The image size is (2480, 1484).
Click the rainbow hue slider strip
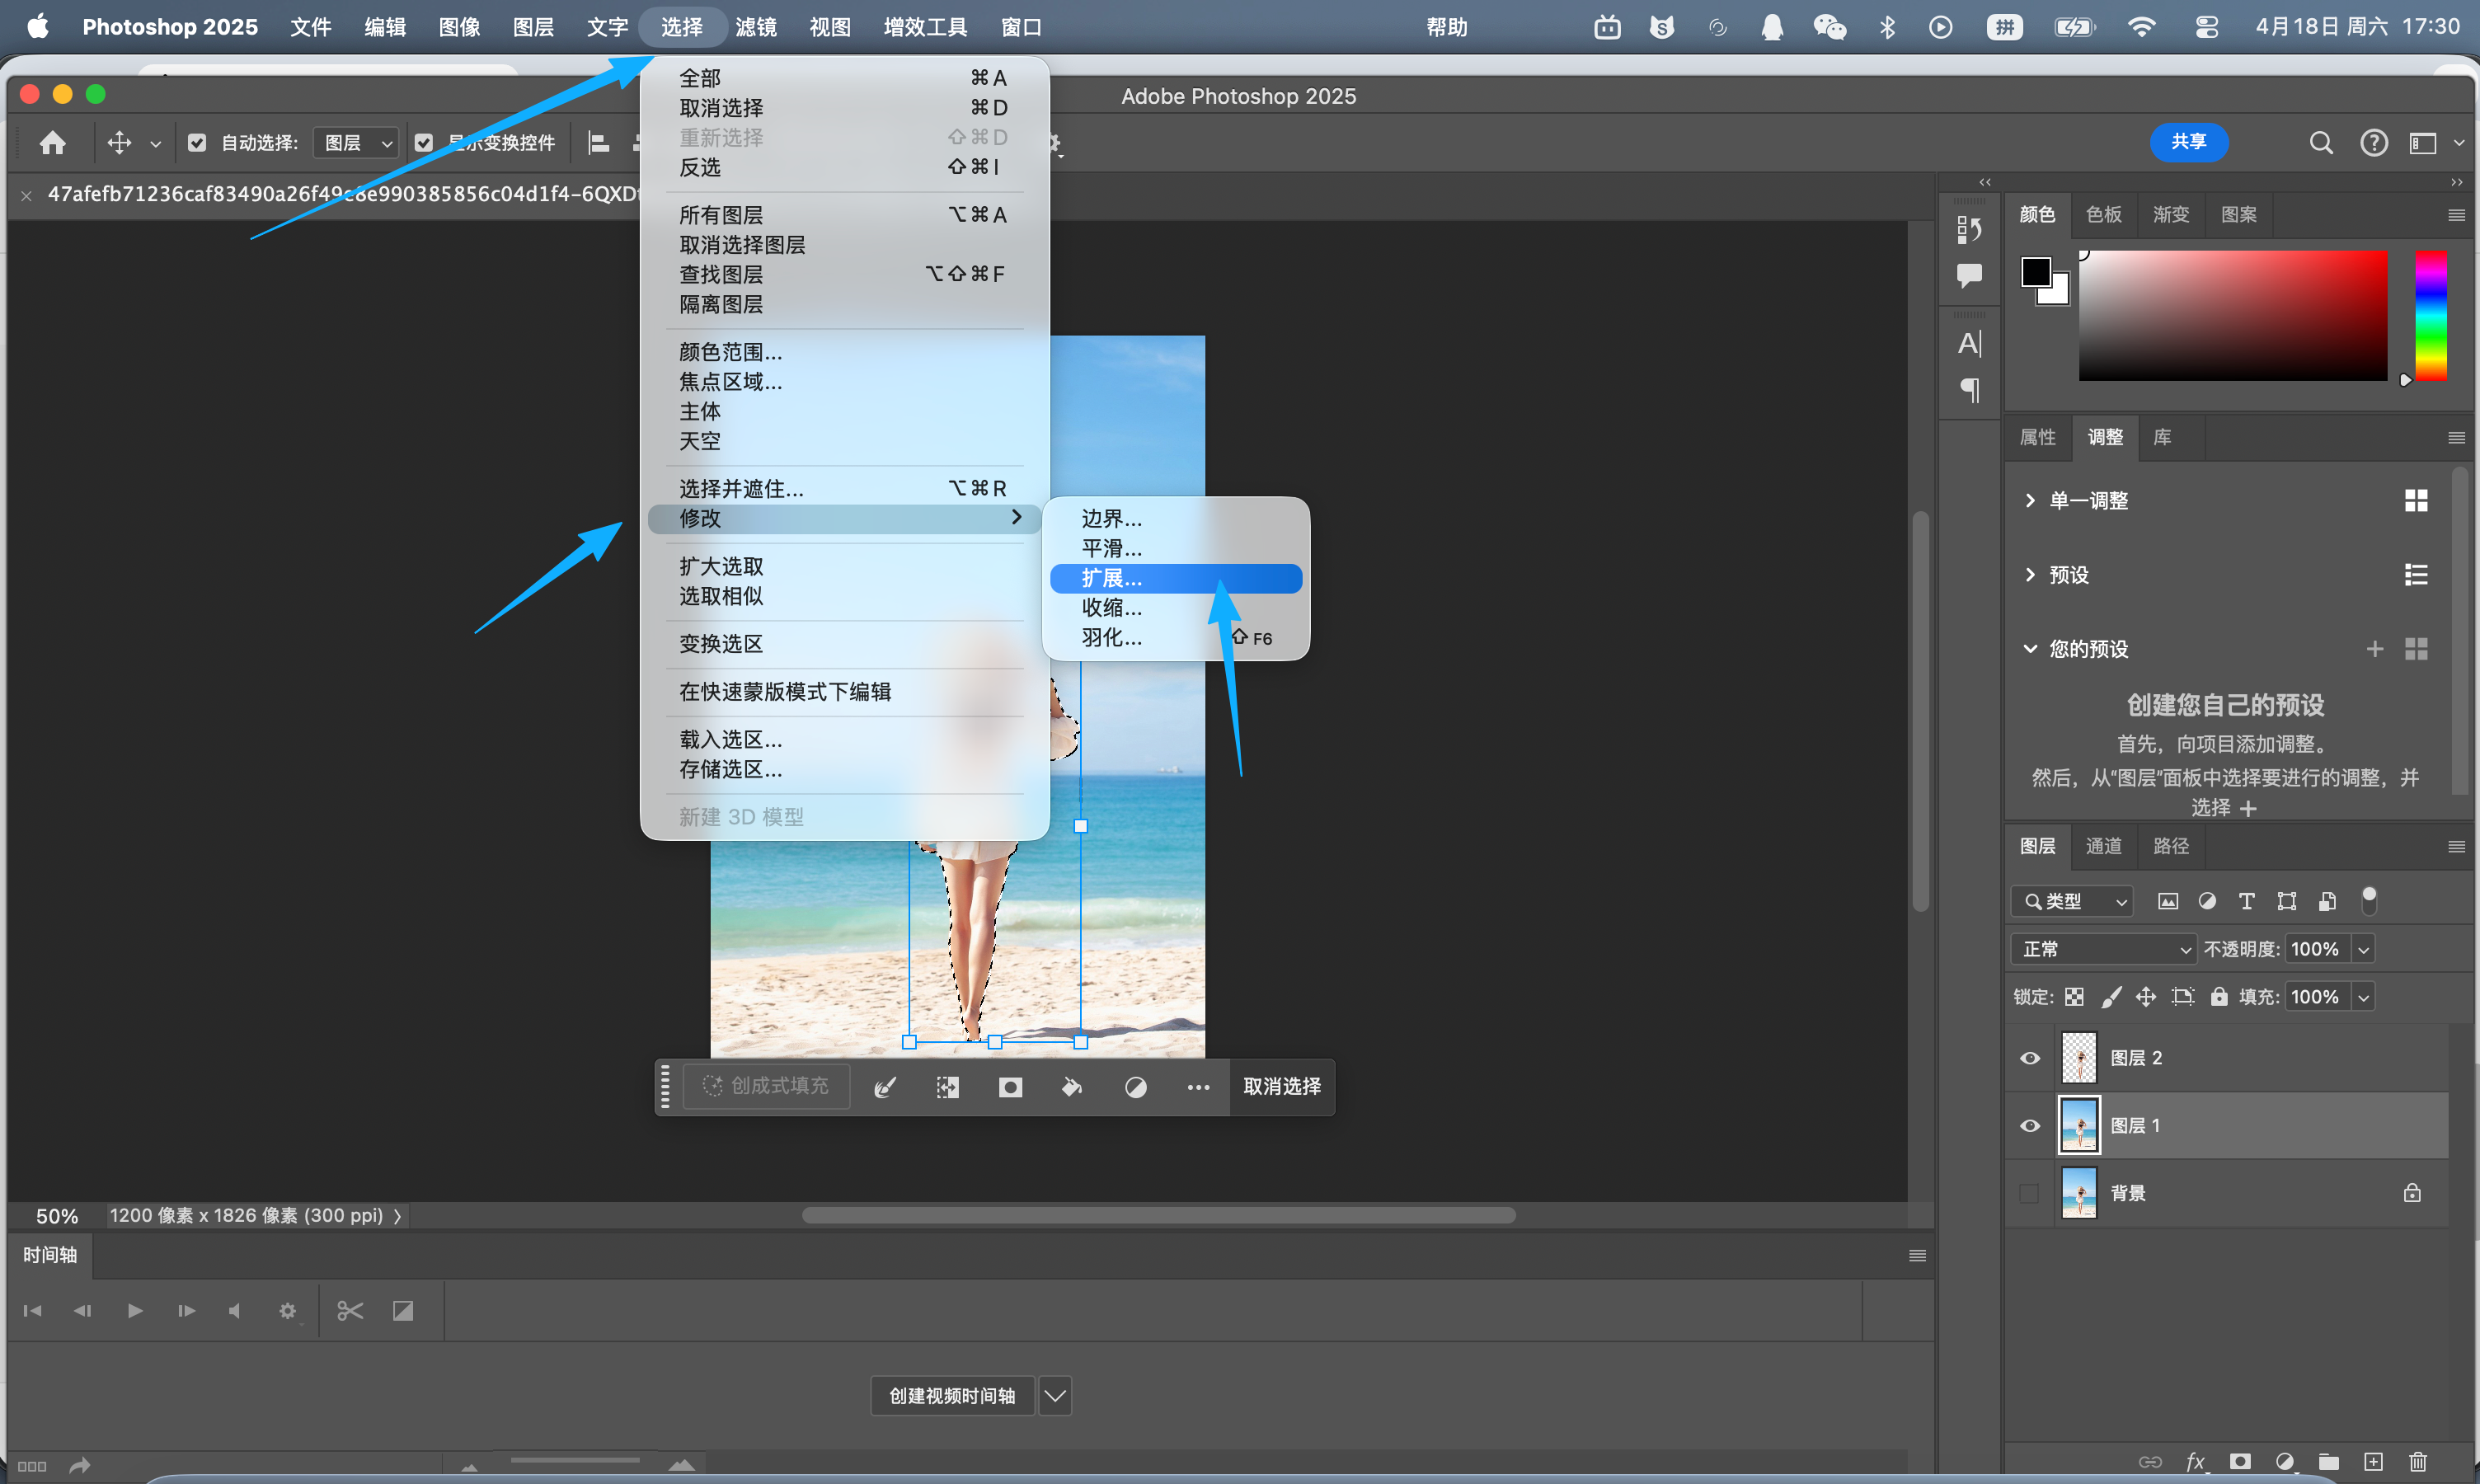click(2431, 315)
